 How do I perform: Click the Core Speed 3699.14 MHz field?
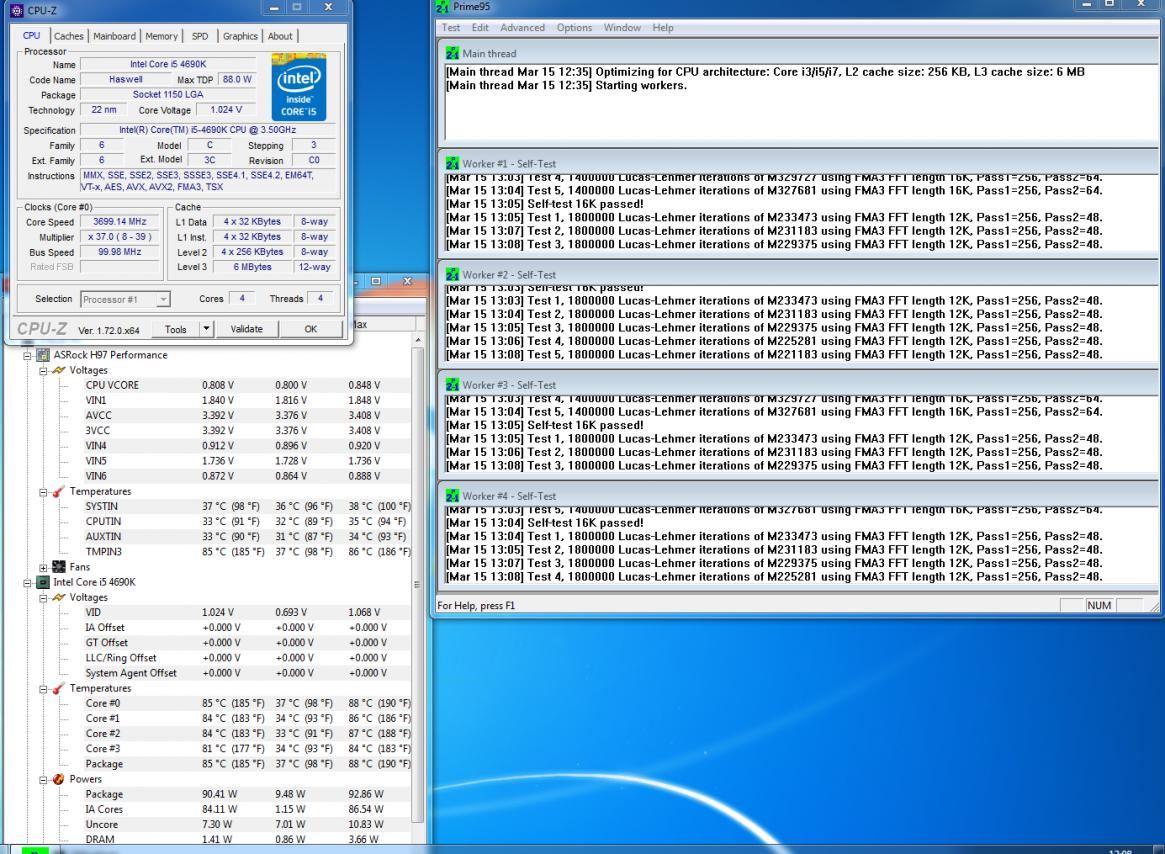(120, 221)
